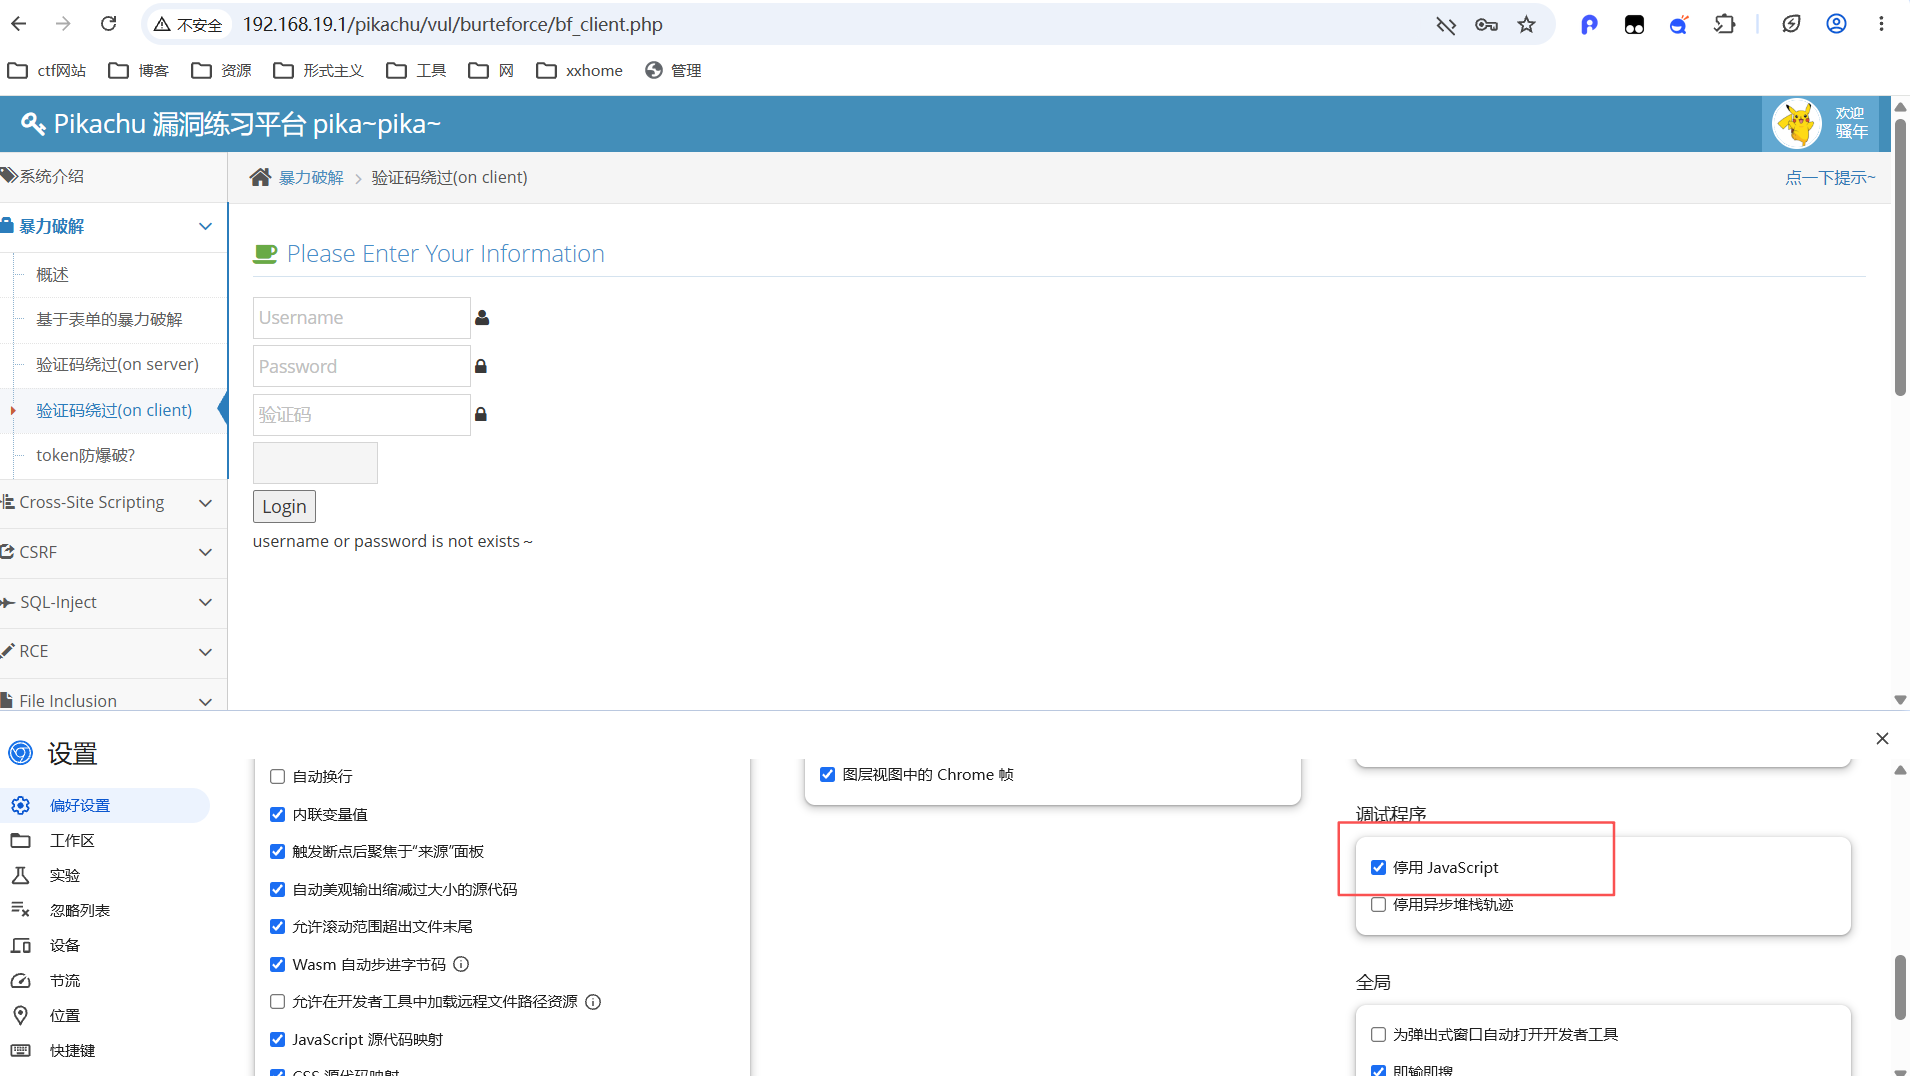Viewport: 1910px width, 1076px height.
Task: Open the Chrome three-dot menu
Action: coord(1881,24)
